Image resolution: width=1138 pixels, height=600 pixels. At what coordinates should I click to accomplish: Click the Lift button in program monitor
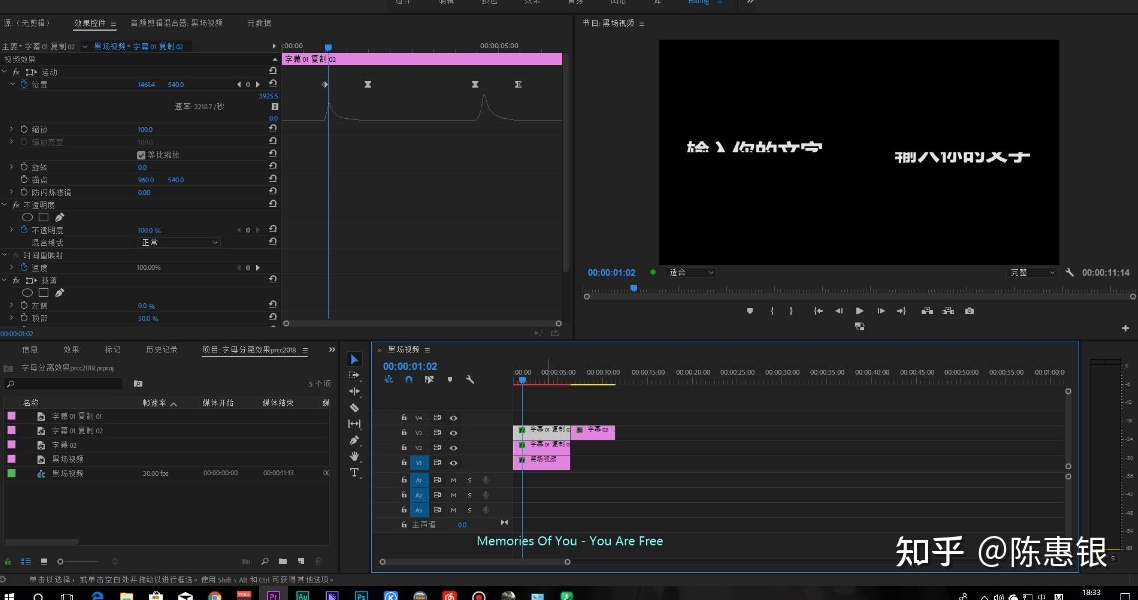(927, 311)
